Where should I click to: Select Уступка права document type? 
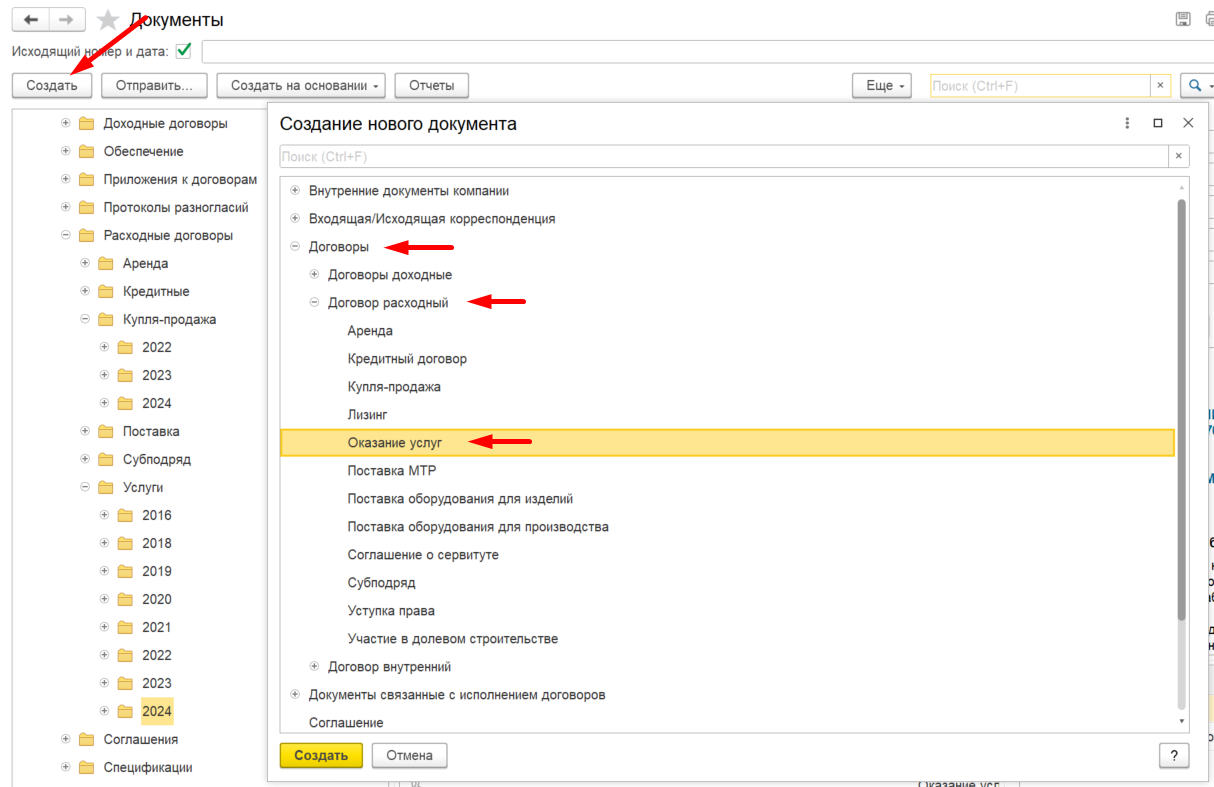point(391,611)
